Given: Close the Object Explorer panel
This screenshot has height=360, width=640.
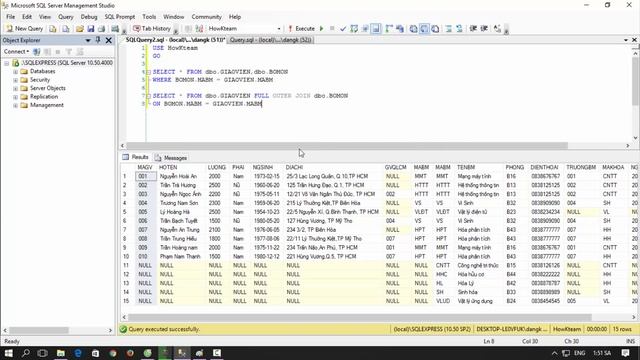Looking at the screenshot, I should click(109, 40).
